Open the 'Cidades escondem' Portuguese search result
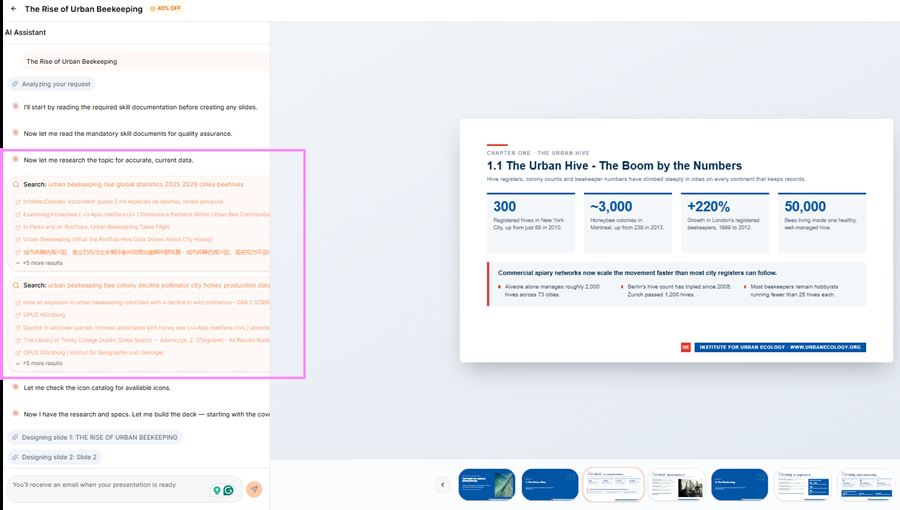The image size is (900, 510). coord(123,201)
